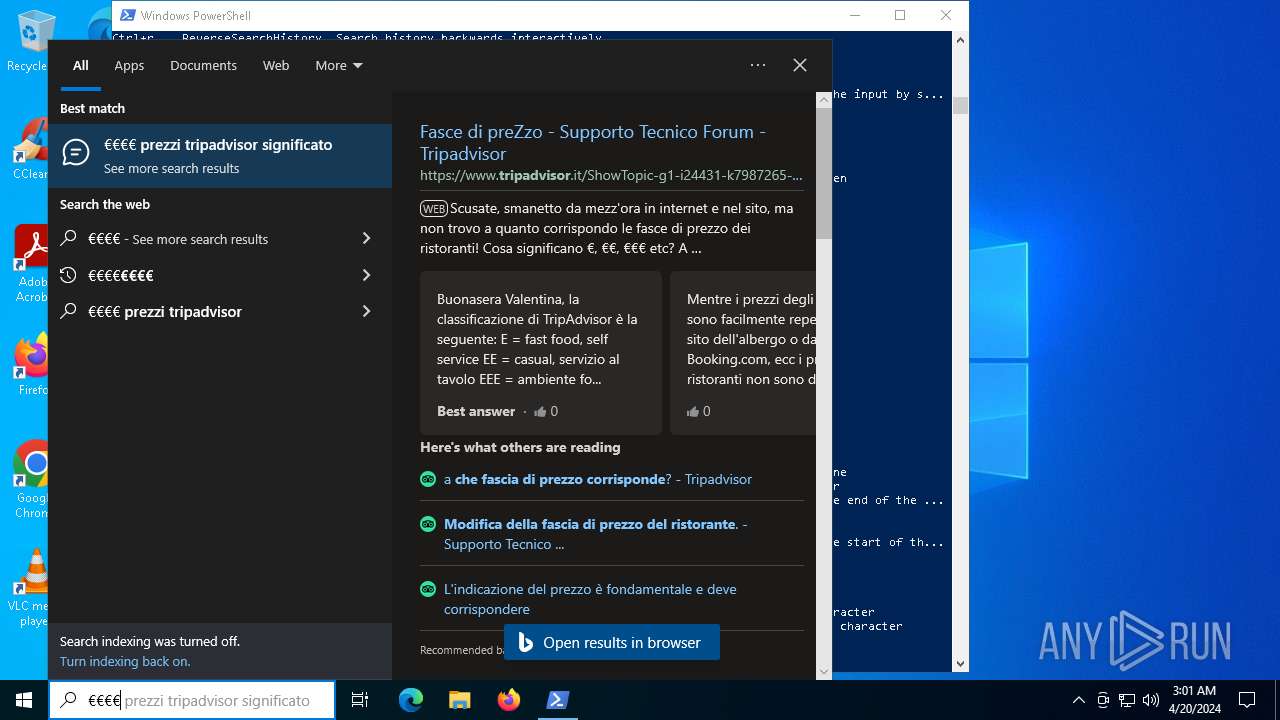Click the taskbar search input field
This screenshot has height=720, width=1280.
click(192, 700)
